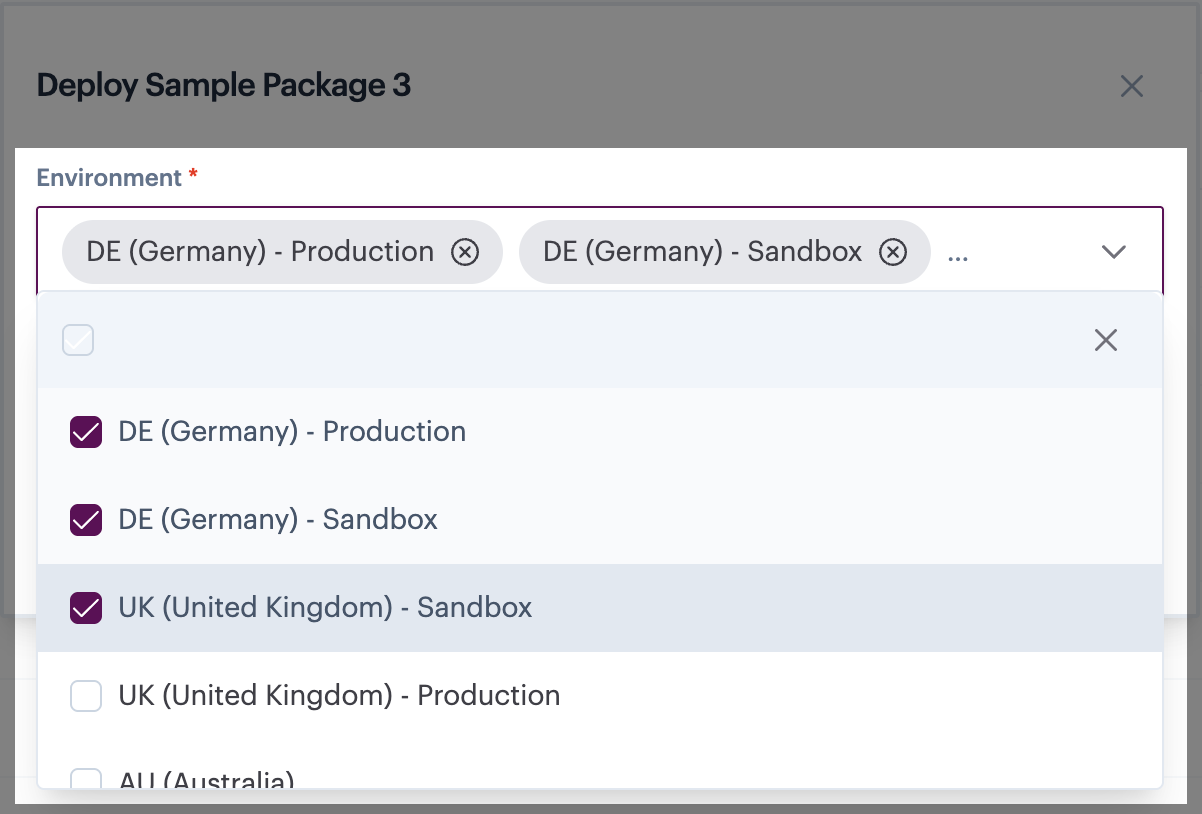This screenshot has width=1202, height=814.
Task: Select the AU (Australia) option text
Action: point(206,780)
